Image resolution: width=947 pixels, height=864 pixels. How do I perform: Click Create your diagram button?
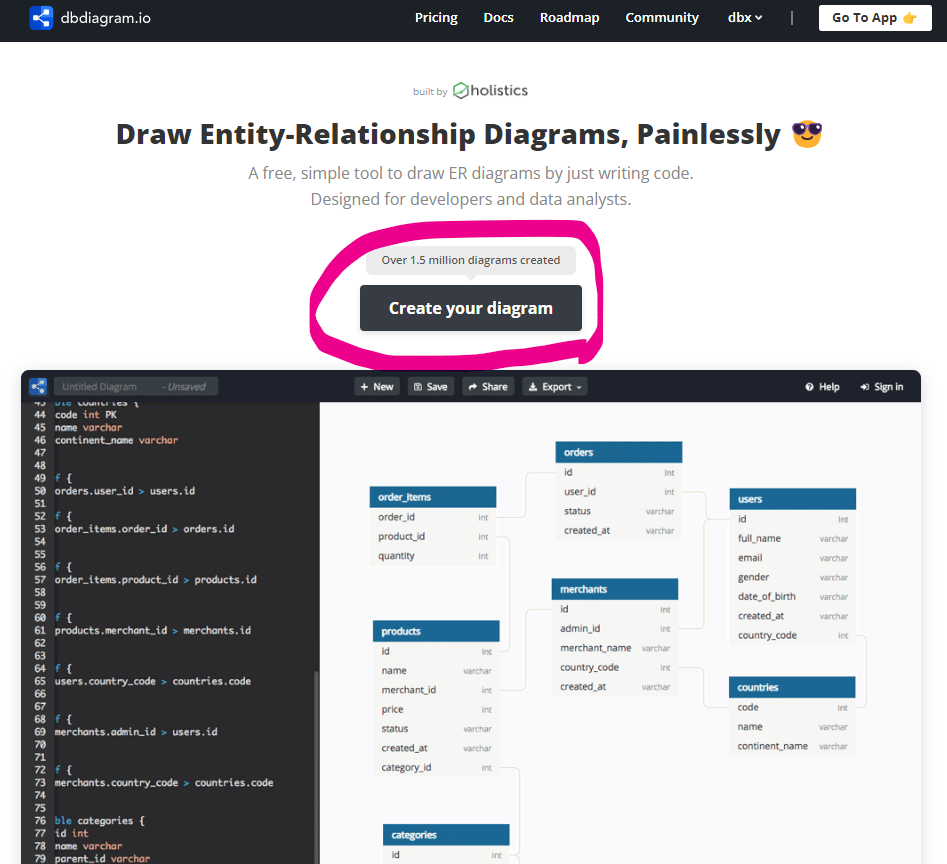(470, 308)
